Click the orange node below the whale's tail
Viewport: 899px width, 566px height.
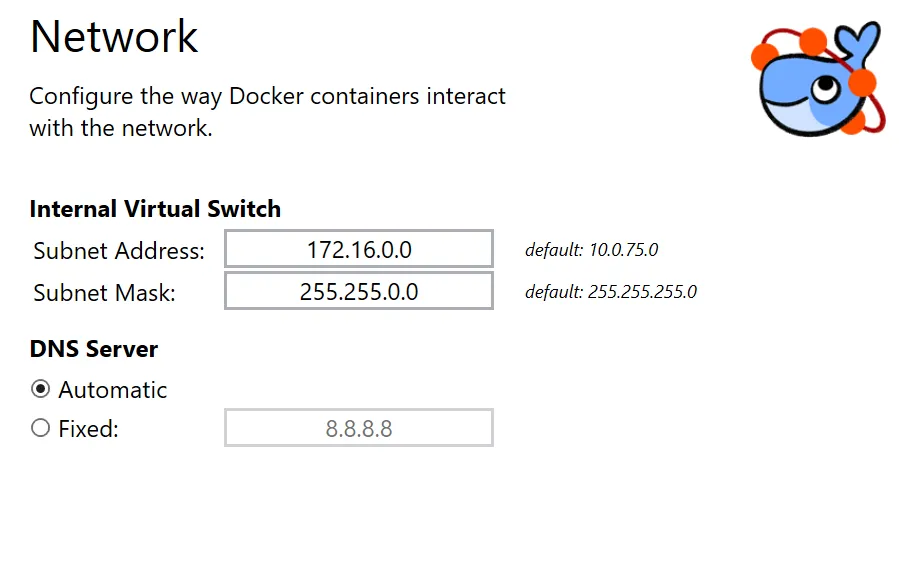(862, 82)
